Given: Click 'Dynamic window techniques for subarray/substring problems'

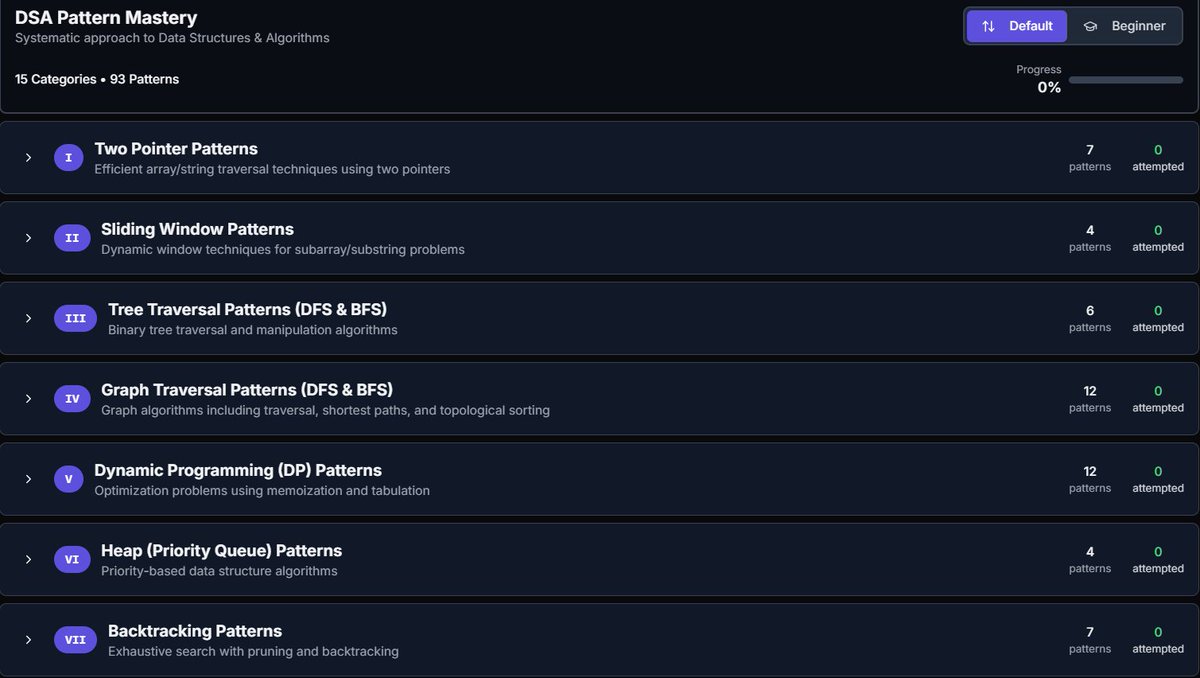Looking at the screenshot, I should (283, 249).
